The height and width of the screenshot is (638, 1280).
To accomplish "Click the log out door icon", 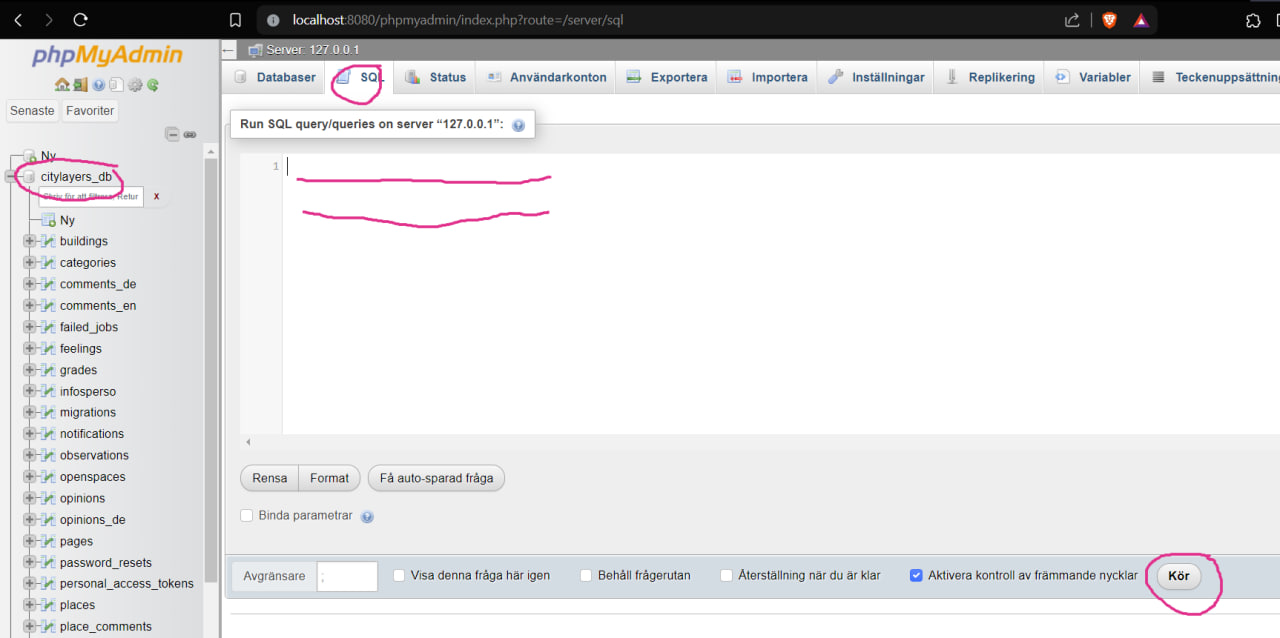I will [80, 85].
